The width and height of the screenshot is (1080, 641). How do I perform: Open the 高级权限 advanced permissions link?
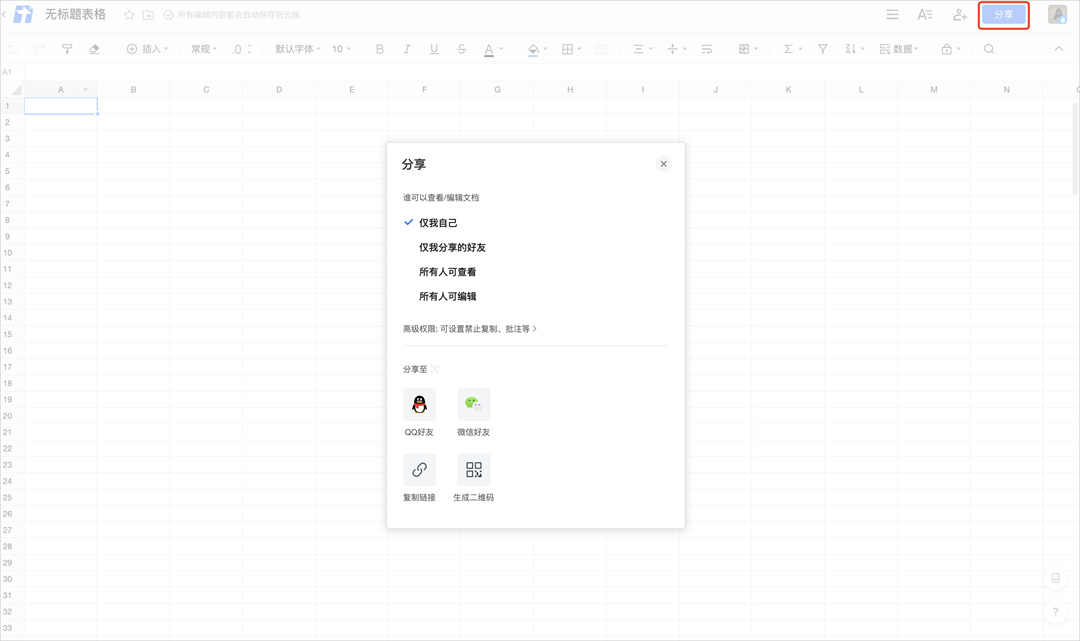click(x=470, y=329)
